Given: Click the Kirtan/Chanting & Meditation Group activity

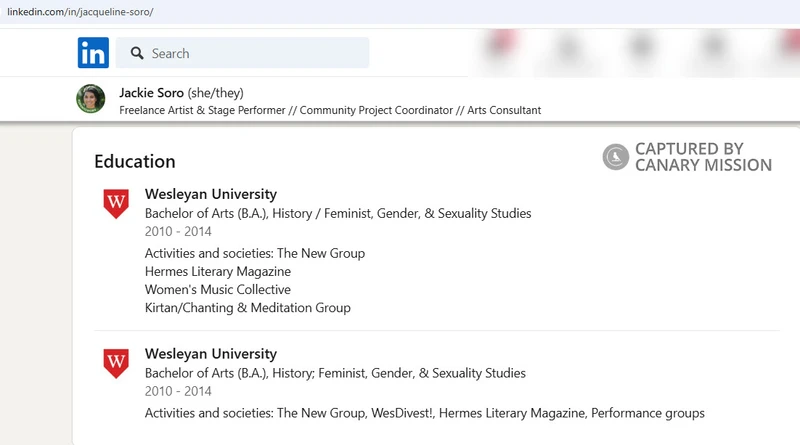Looking at the screenshot, I should click(248, 308).
